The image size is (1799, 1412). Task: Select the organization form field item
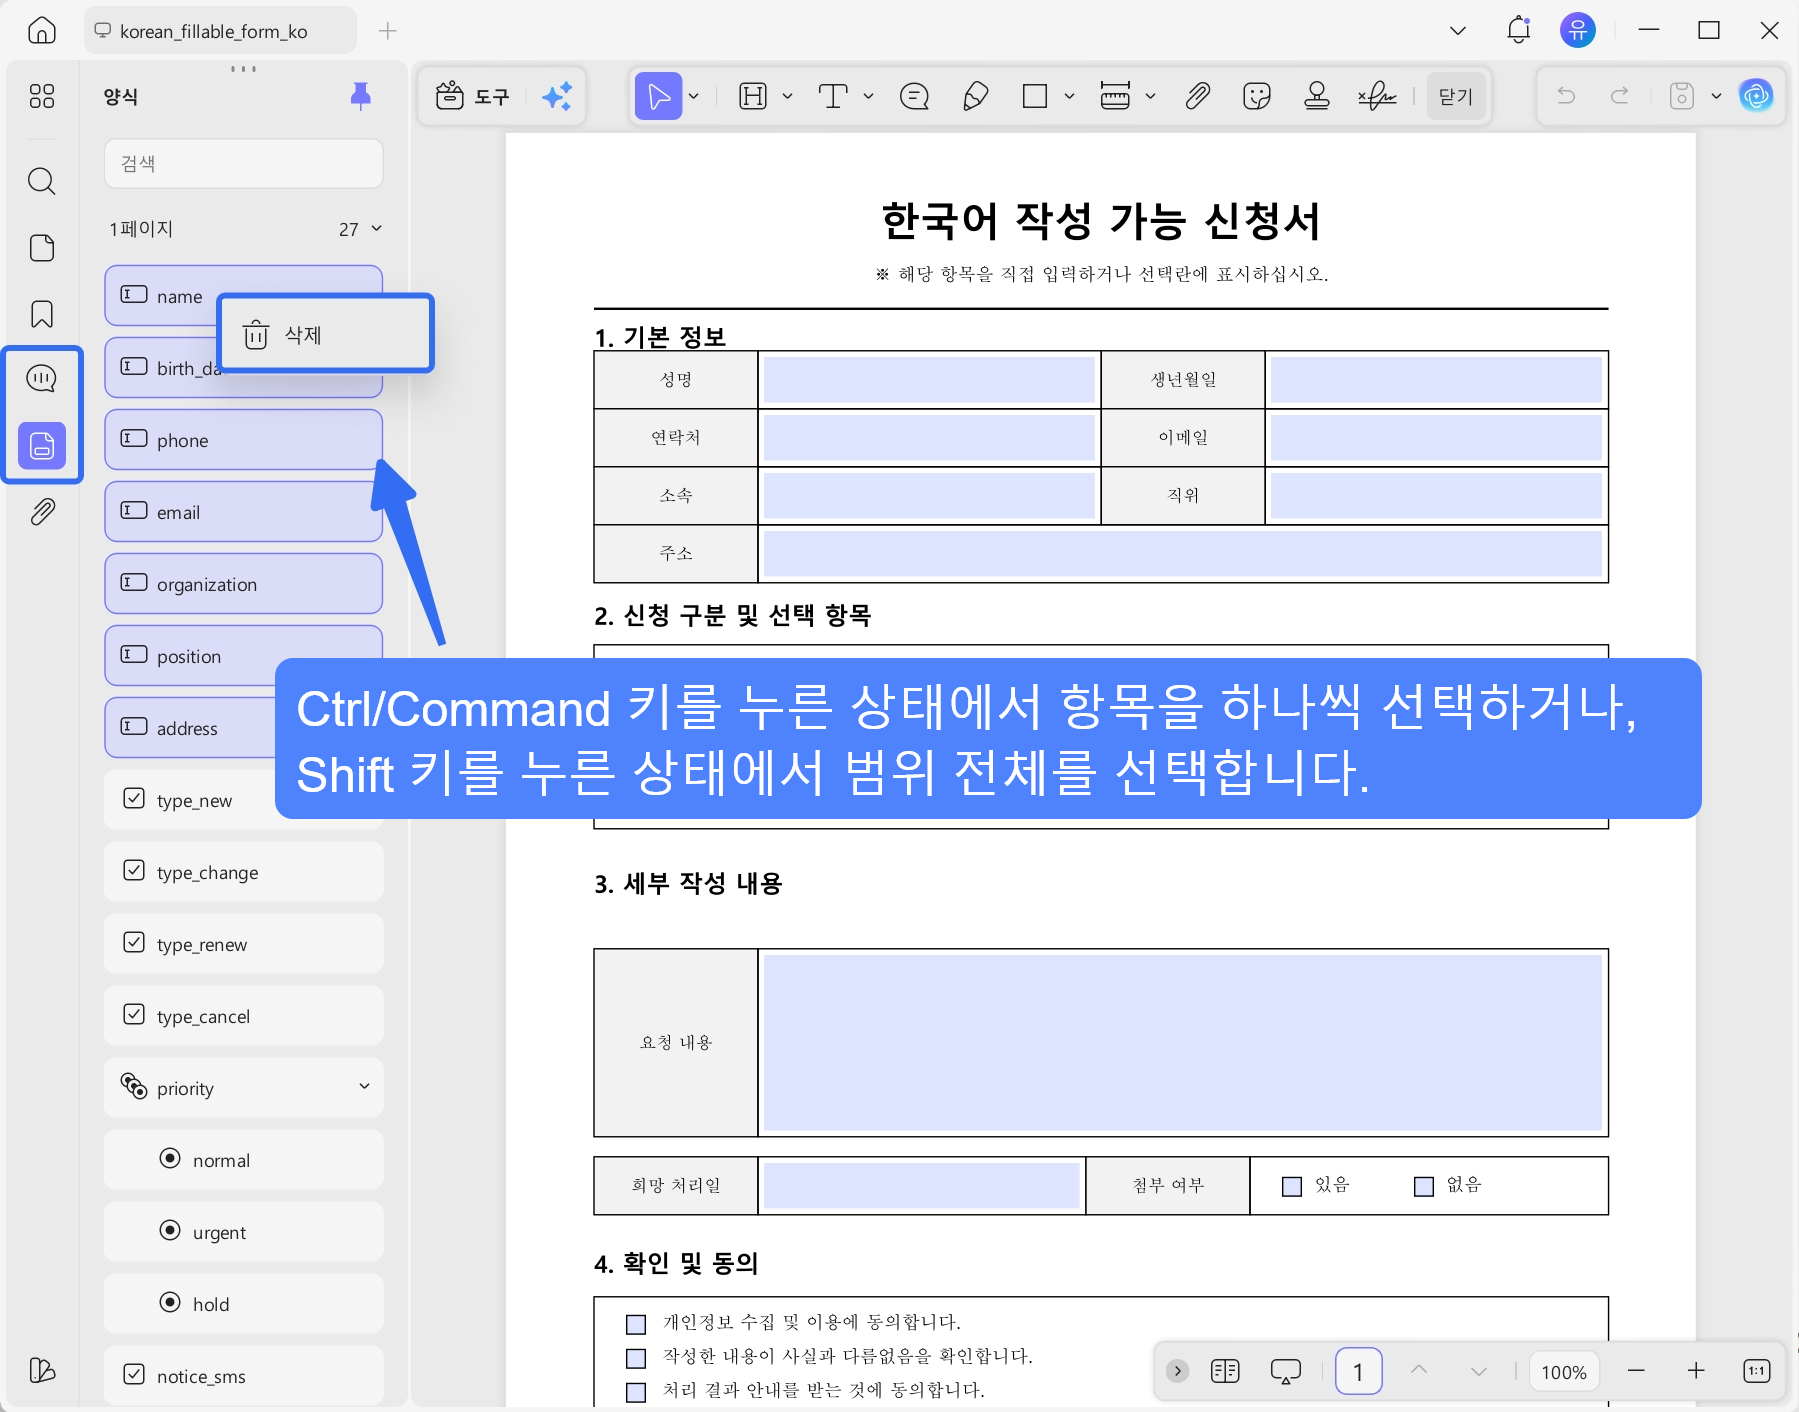click(243, 584)
